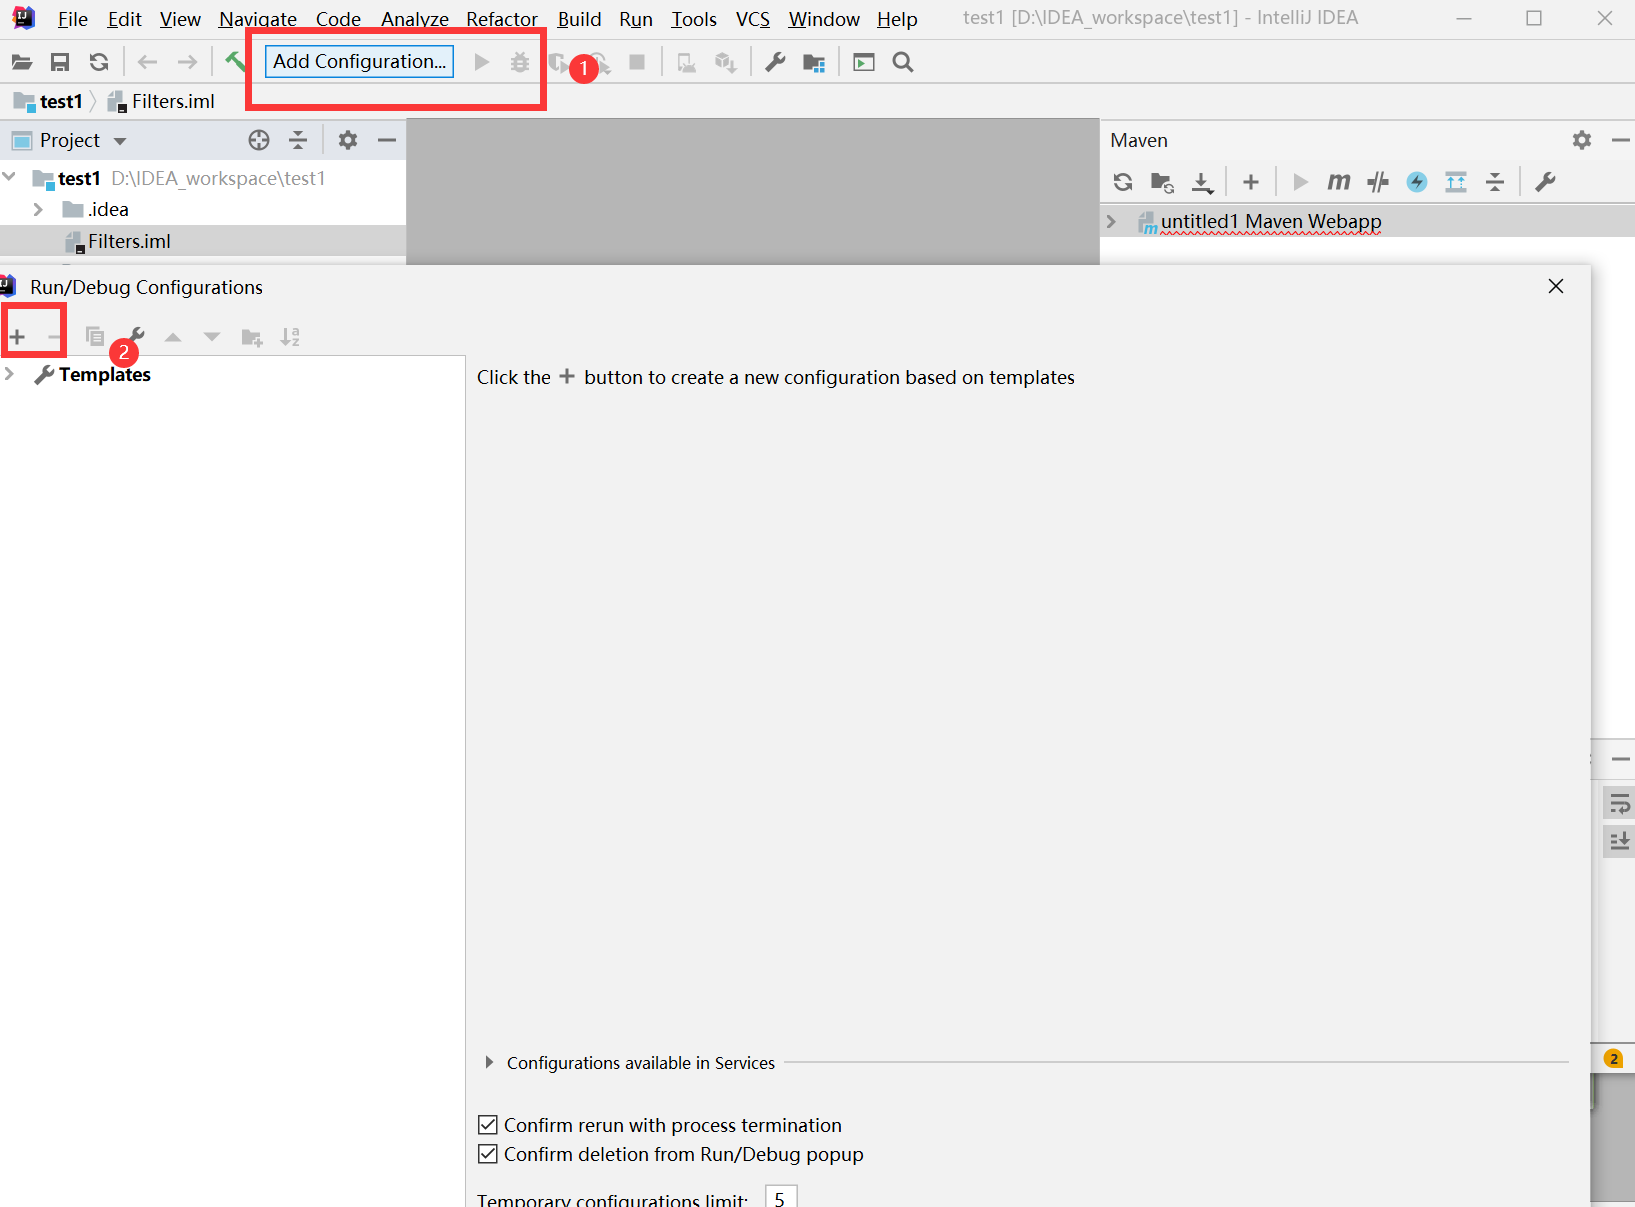Viewport: 1635px width, 1207px height.
Task: Collapse the test1 project root node
Action: pos(10,178)
